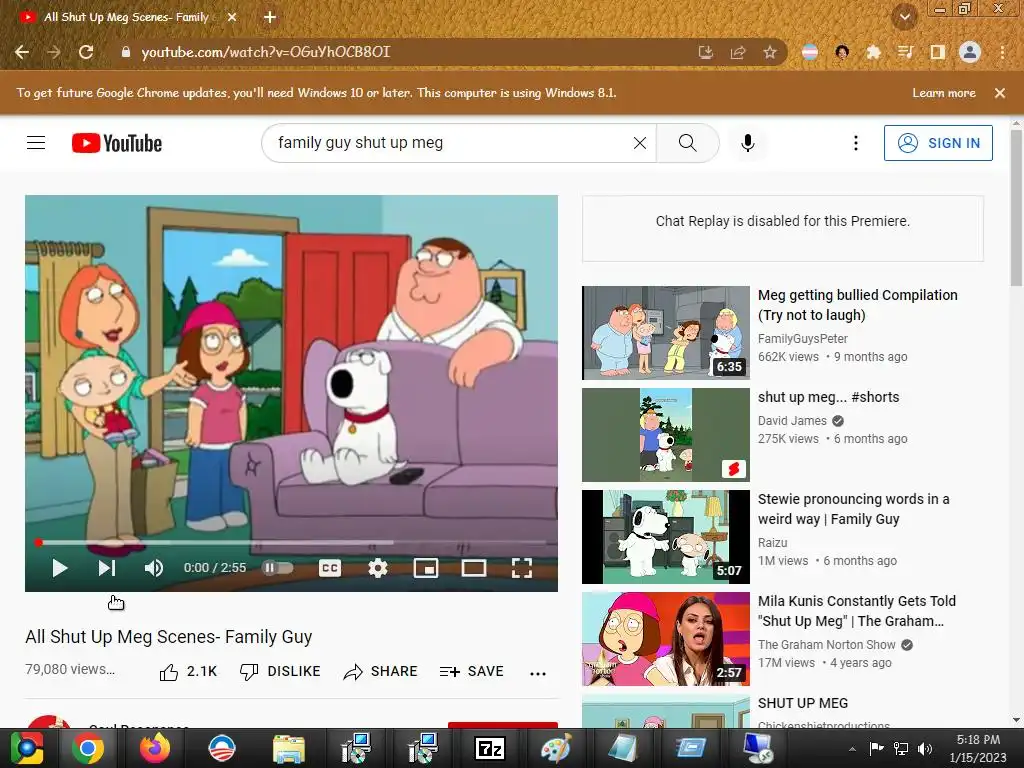Open Stewie pronouncing words video thumbnail
This screenshot has height=768, width=1024.
[665, 537]
